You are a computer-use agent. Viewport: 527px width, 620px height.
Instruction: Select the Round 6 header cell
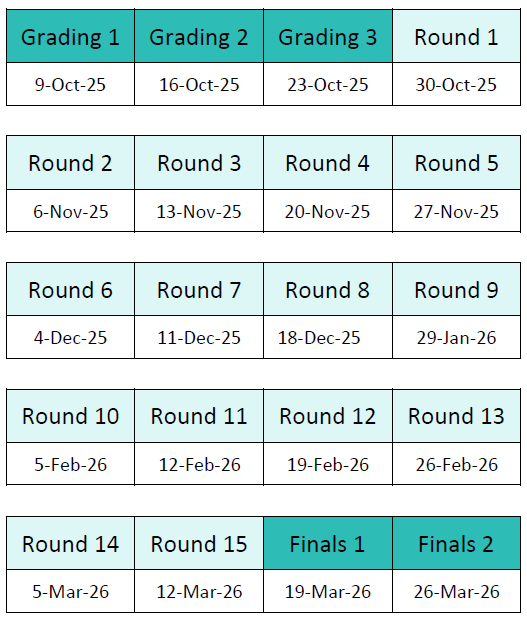[x=70, y=289]
